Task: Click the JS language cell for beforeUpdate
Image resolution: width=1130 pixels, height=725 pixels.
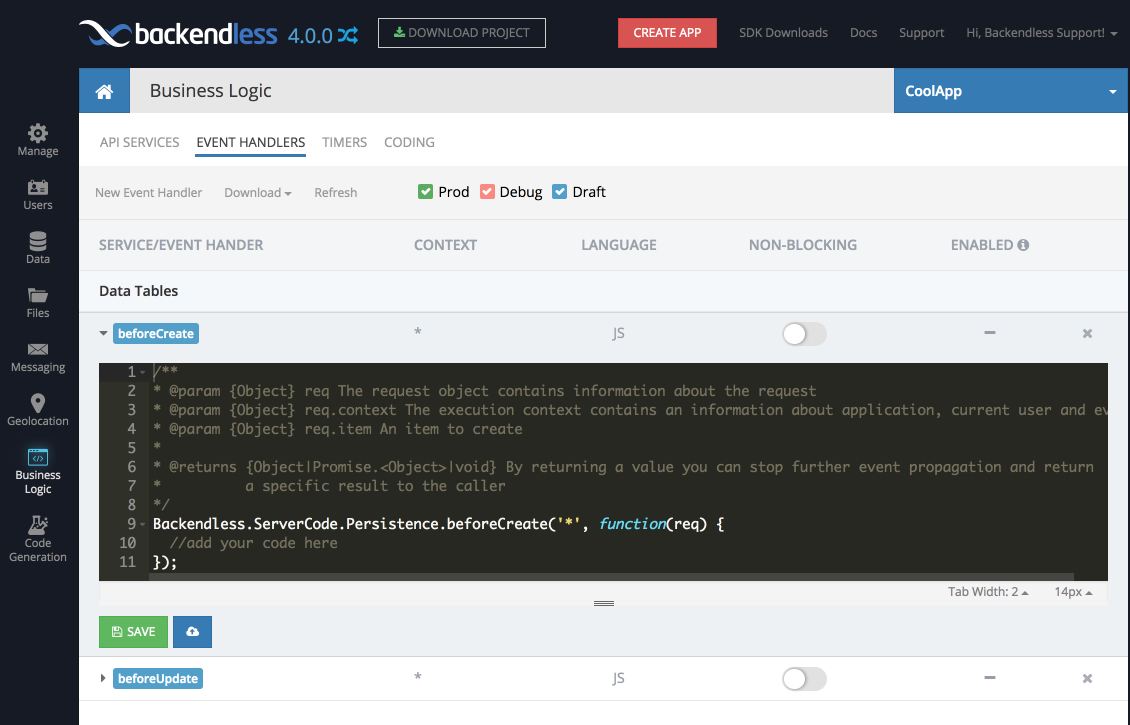Action: 618,679
